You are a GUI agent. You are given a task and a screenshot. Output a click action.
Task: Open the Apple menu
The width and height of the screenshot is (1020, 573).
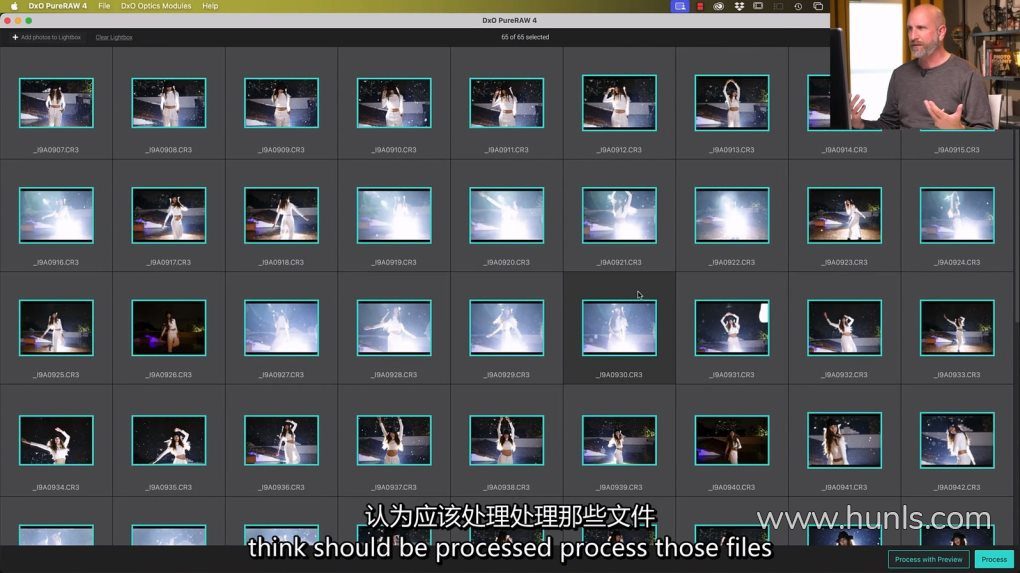point(14,6)
